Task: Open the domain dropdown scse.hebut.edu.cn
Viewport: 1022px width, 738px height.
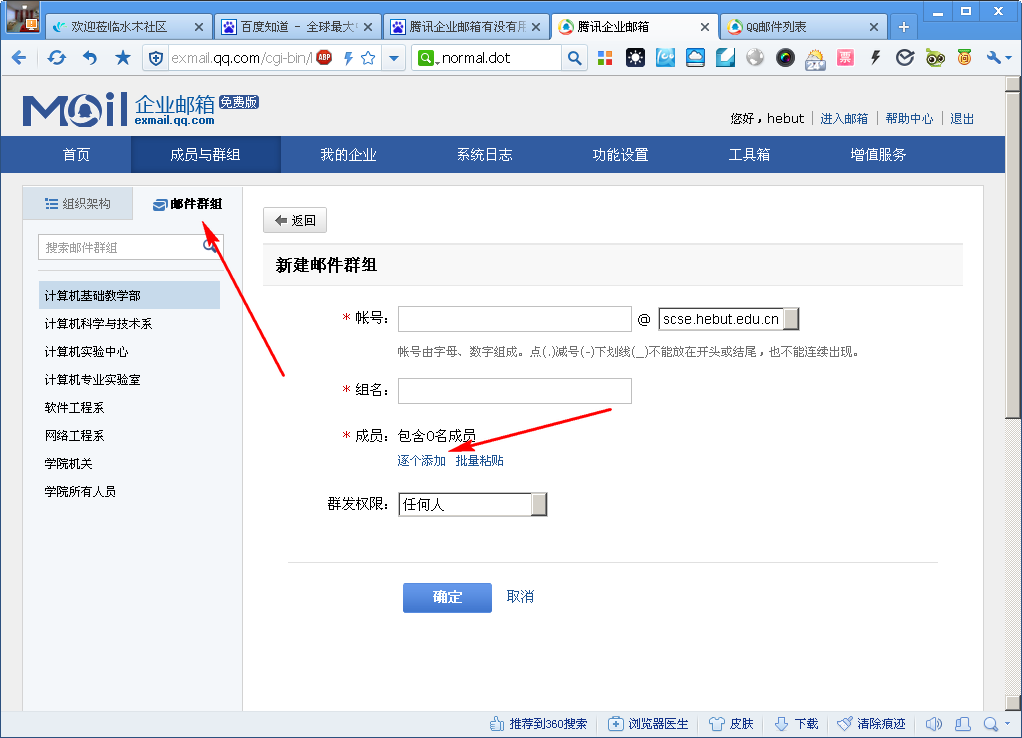Action: tap(790, 319)
